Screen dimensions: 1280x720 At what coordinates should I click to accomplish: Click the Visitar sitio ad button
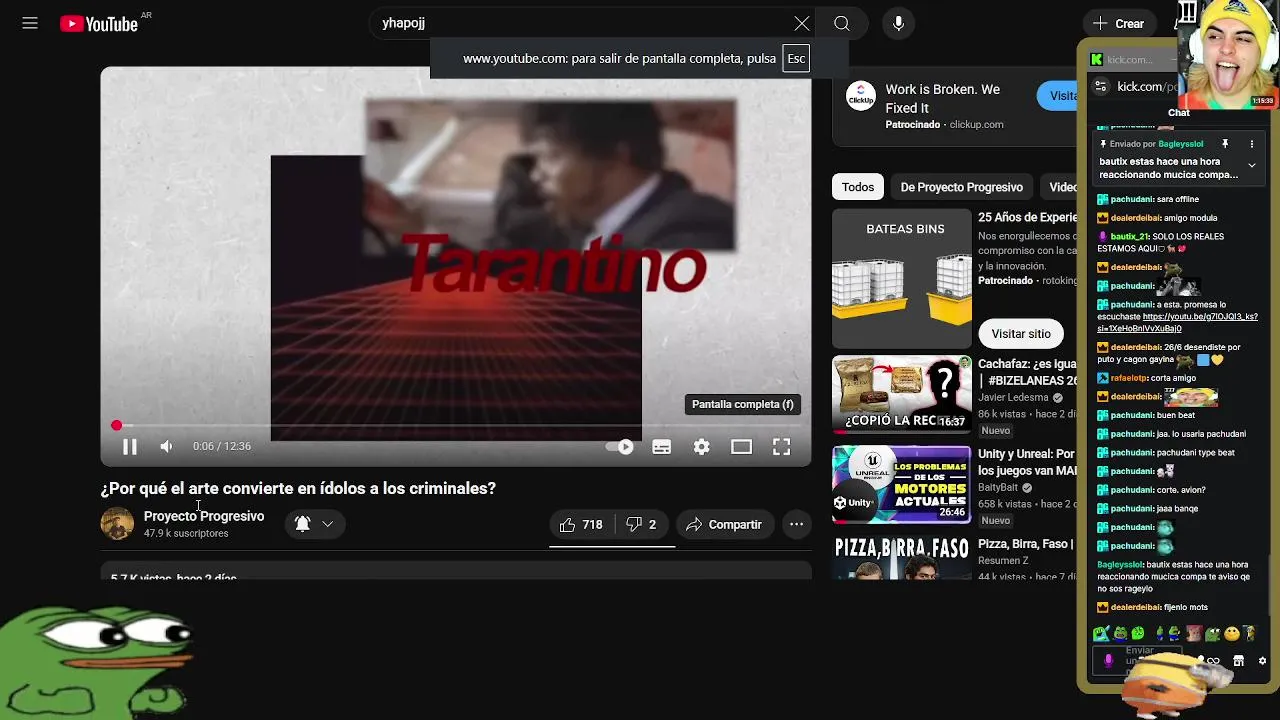(1021, 334)
